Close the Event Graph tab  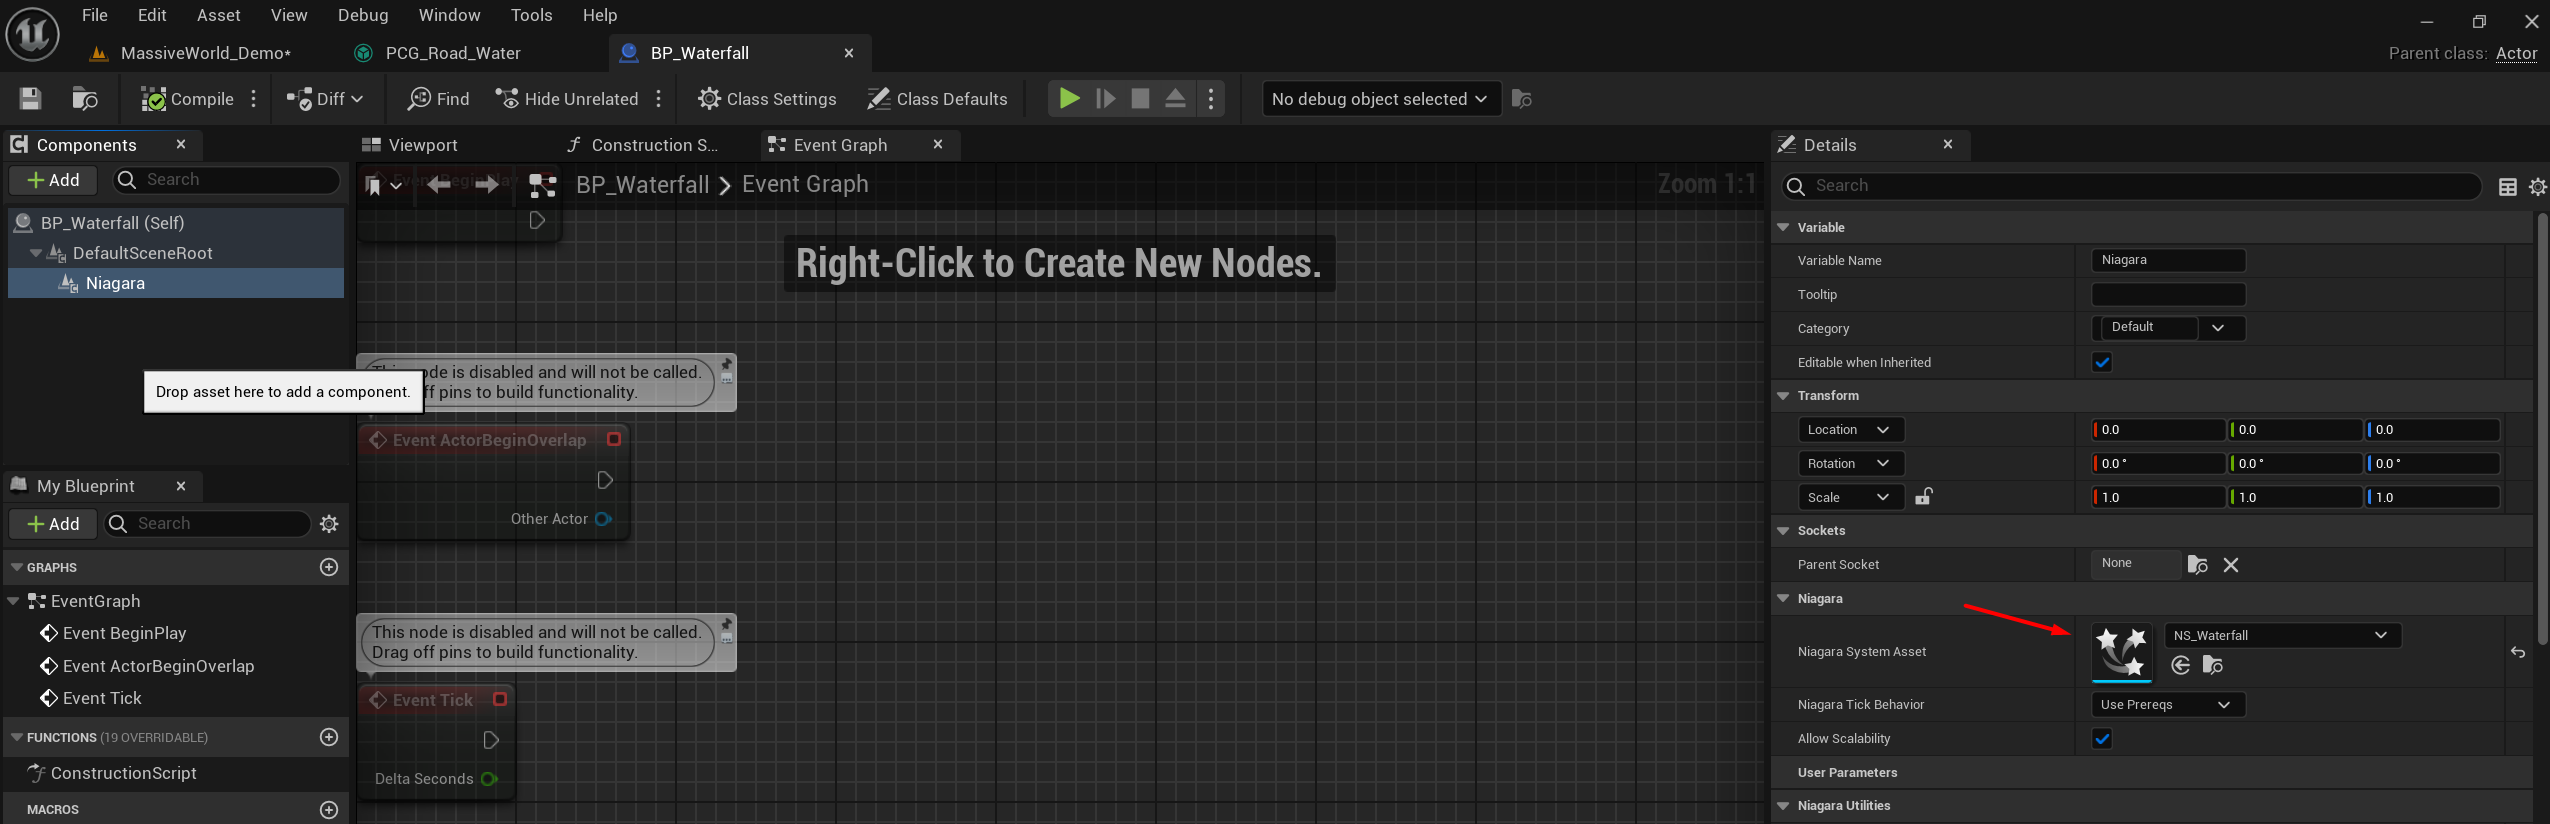[938, 145]
